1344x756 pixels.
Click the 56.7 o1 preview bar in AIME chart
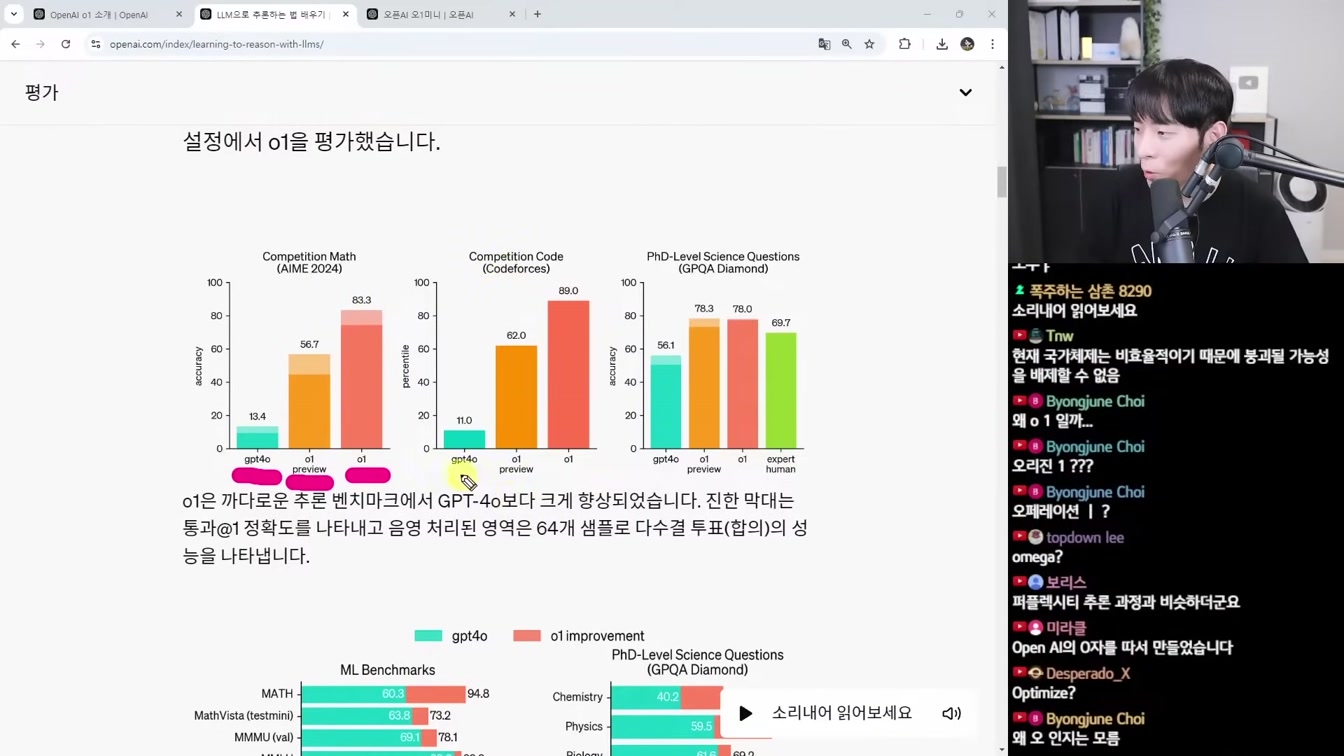309,401
